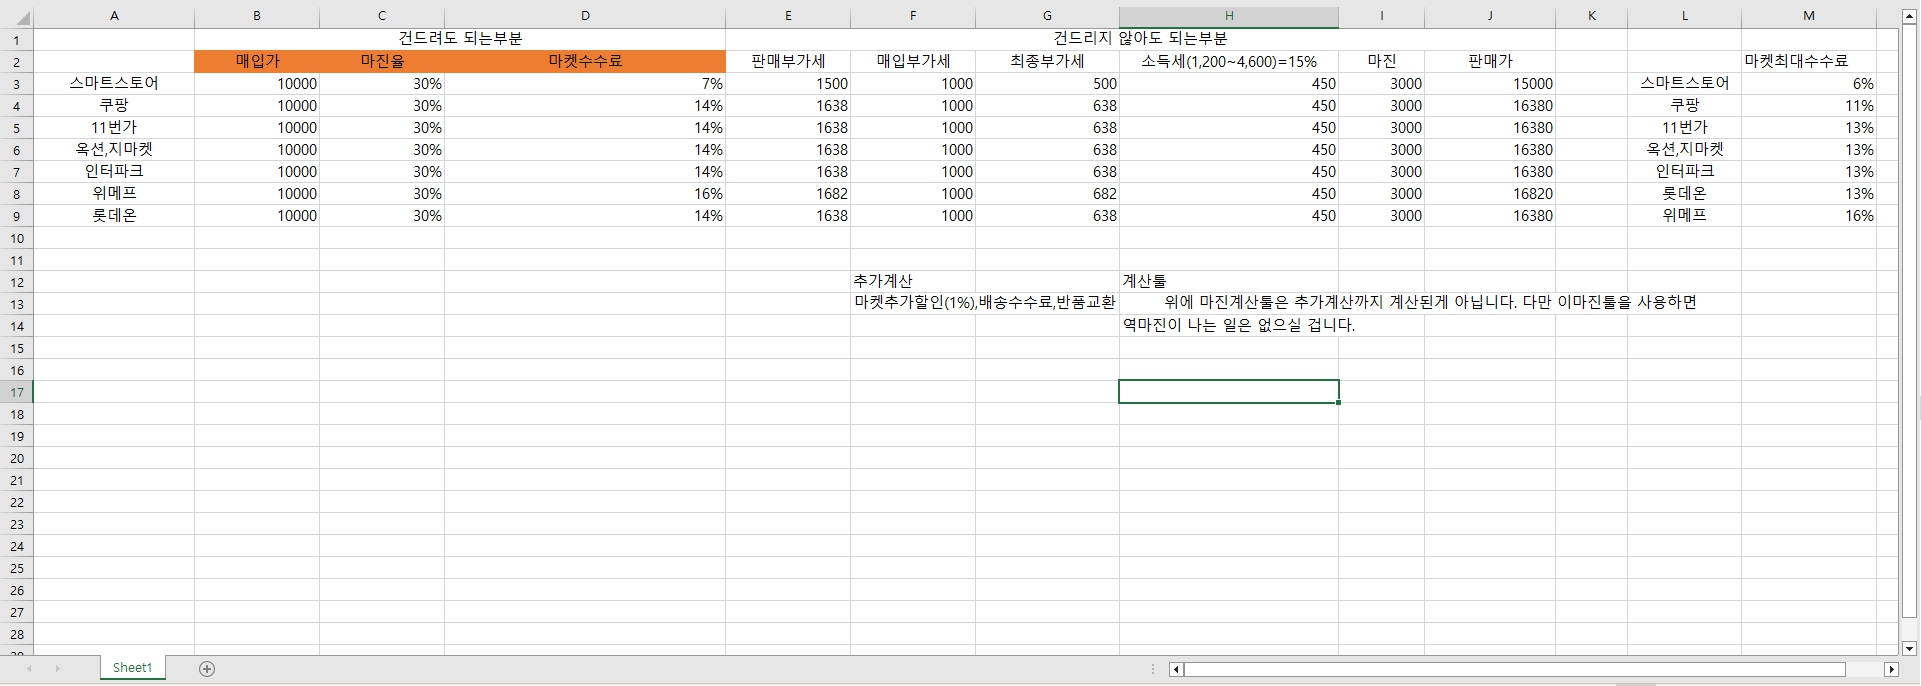Click the Select All corner triangle
The width and height of the screenshot is (1921, 686).
pos(22,18)
